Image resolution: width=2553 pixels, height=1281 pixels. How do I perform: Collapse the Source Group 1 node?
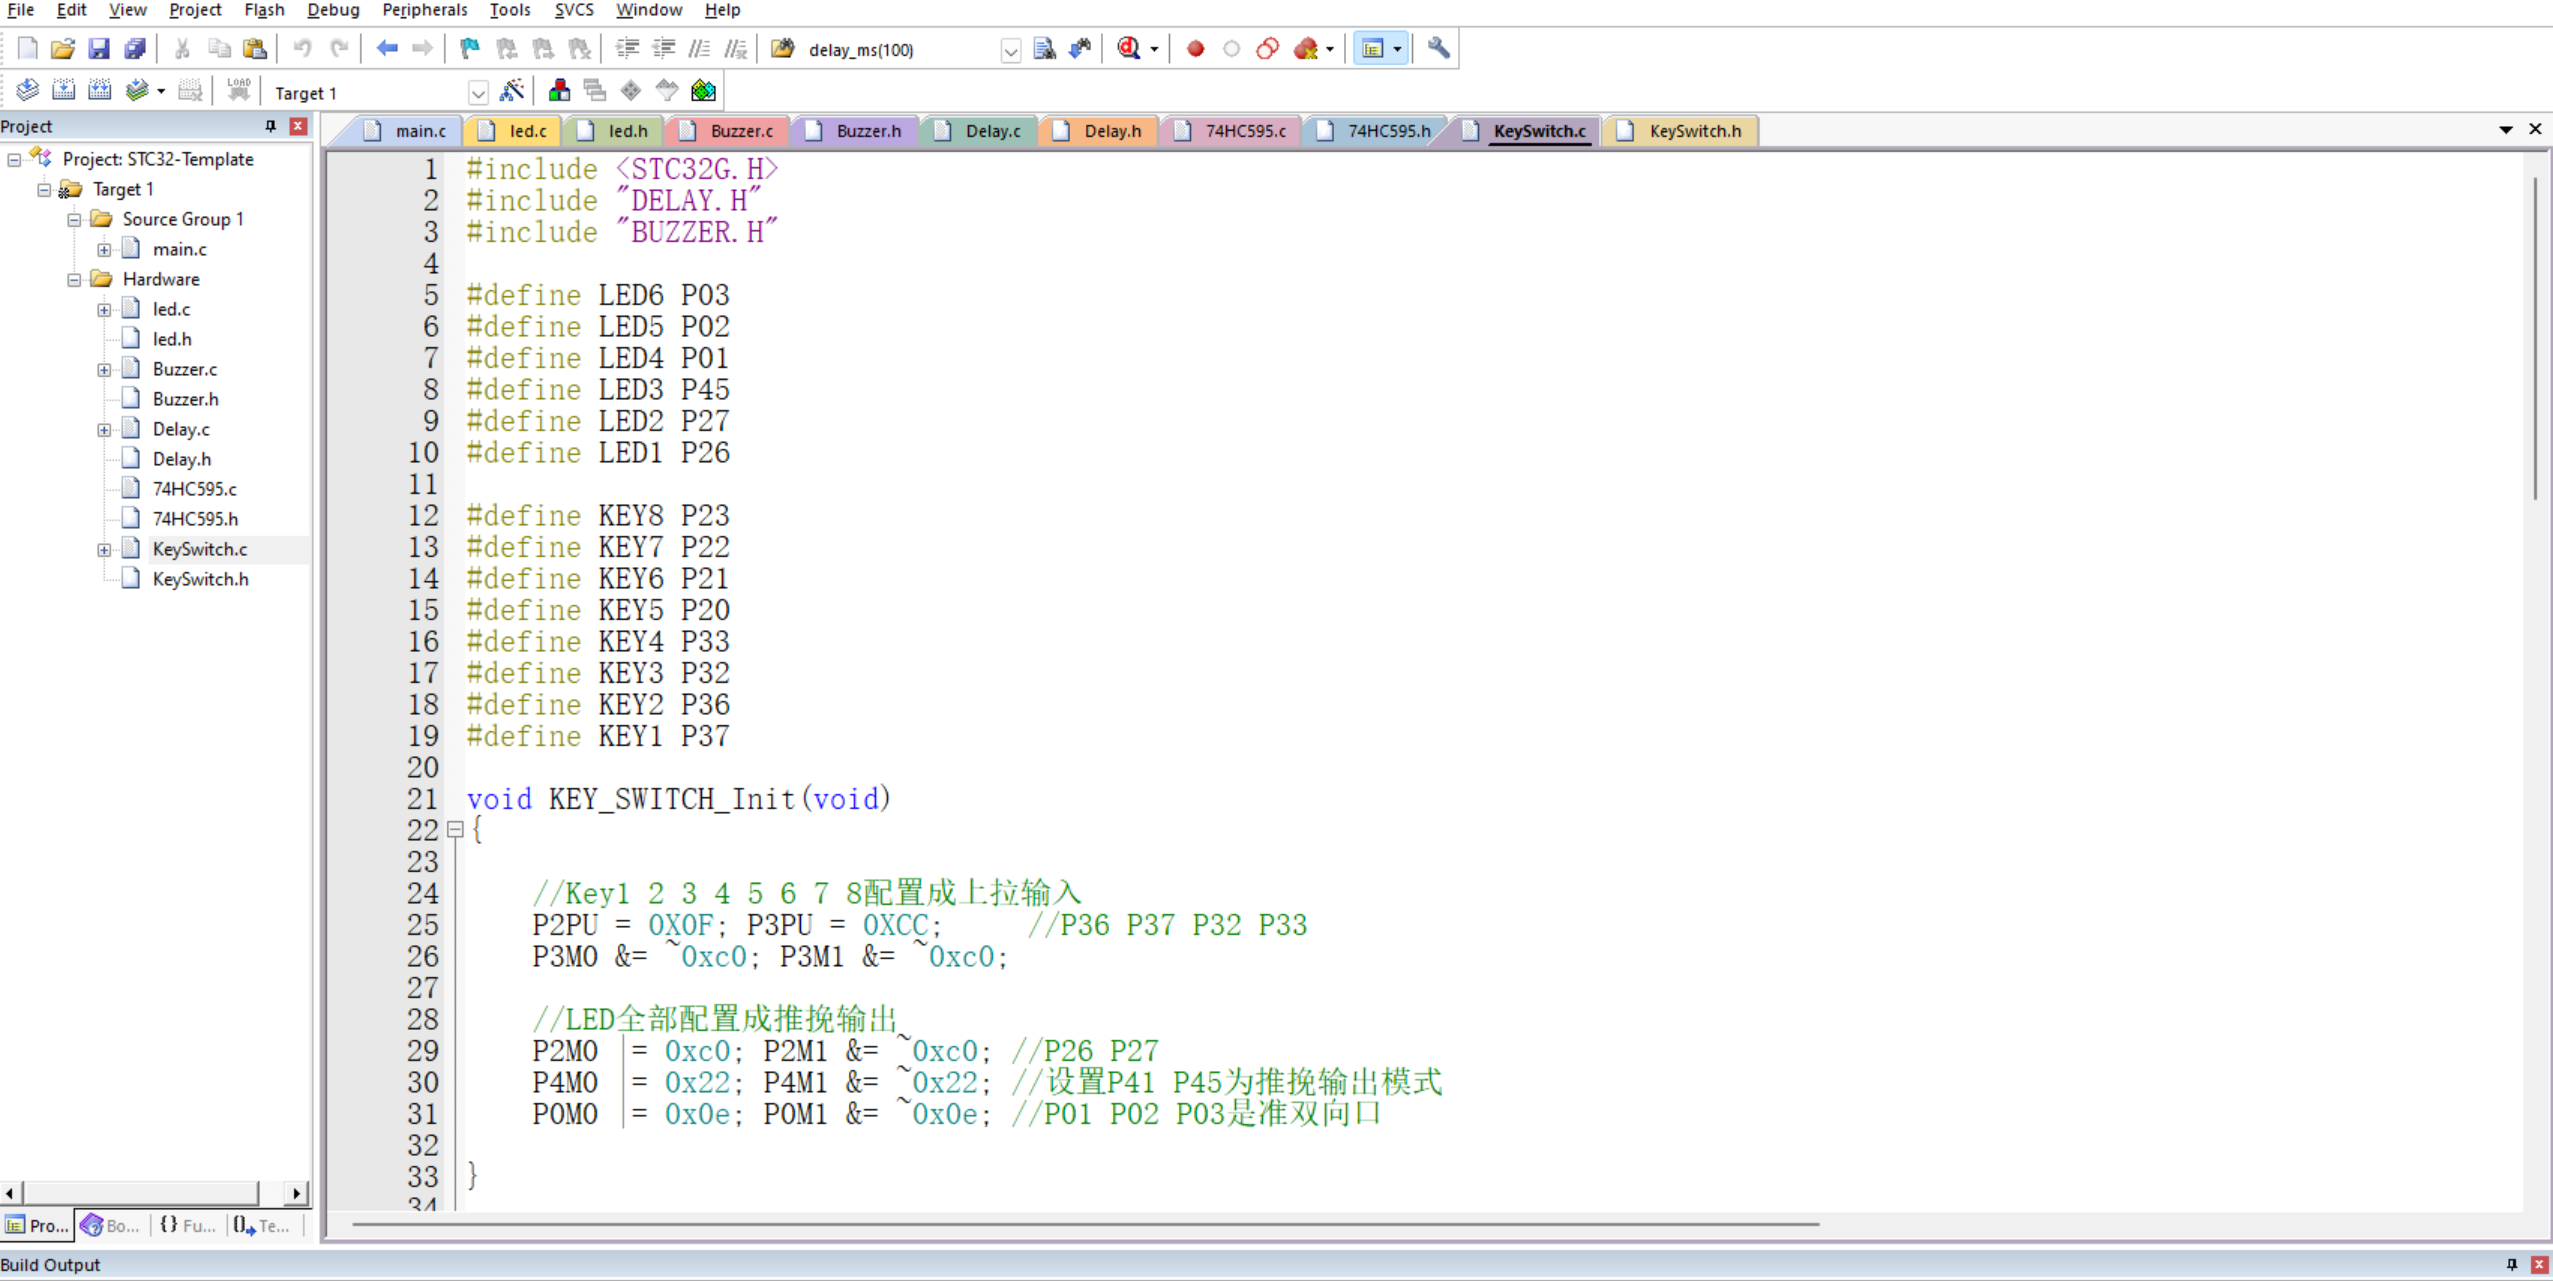74,220
